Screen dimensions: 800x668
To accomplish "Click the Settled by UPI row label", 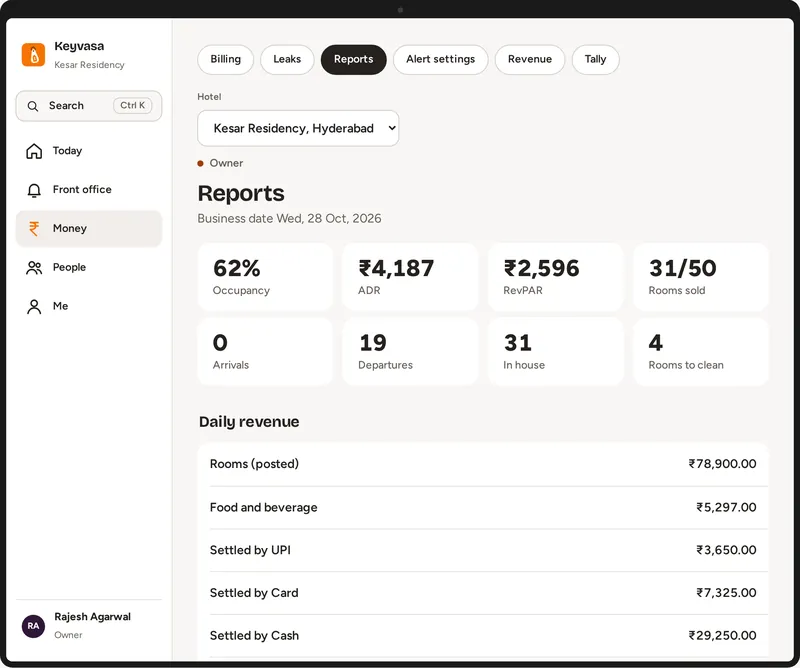I will click(250, 550).
